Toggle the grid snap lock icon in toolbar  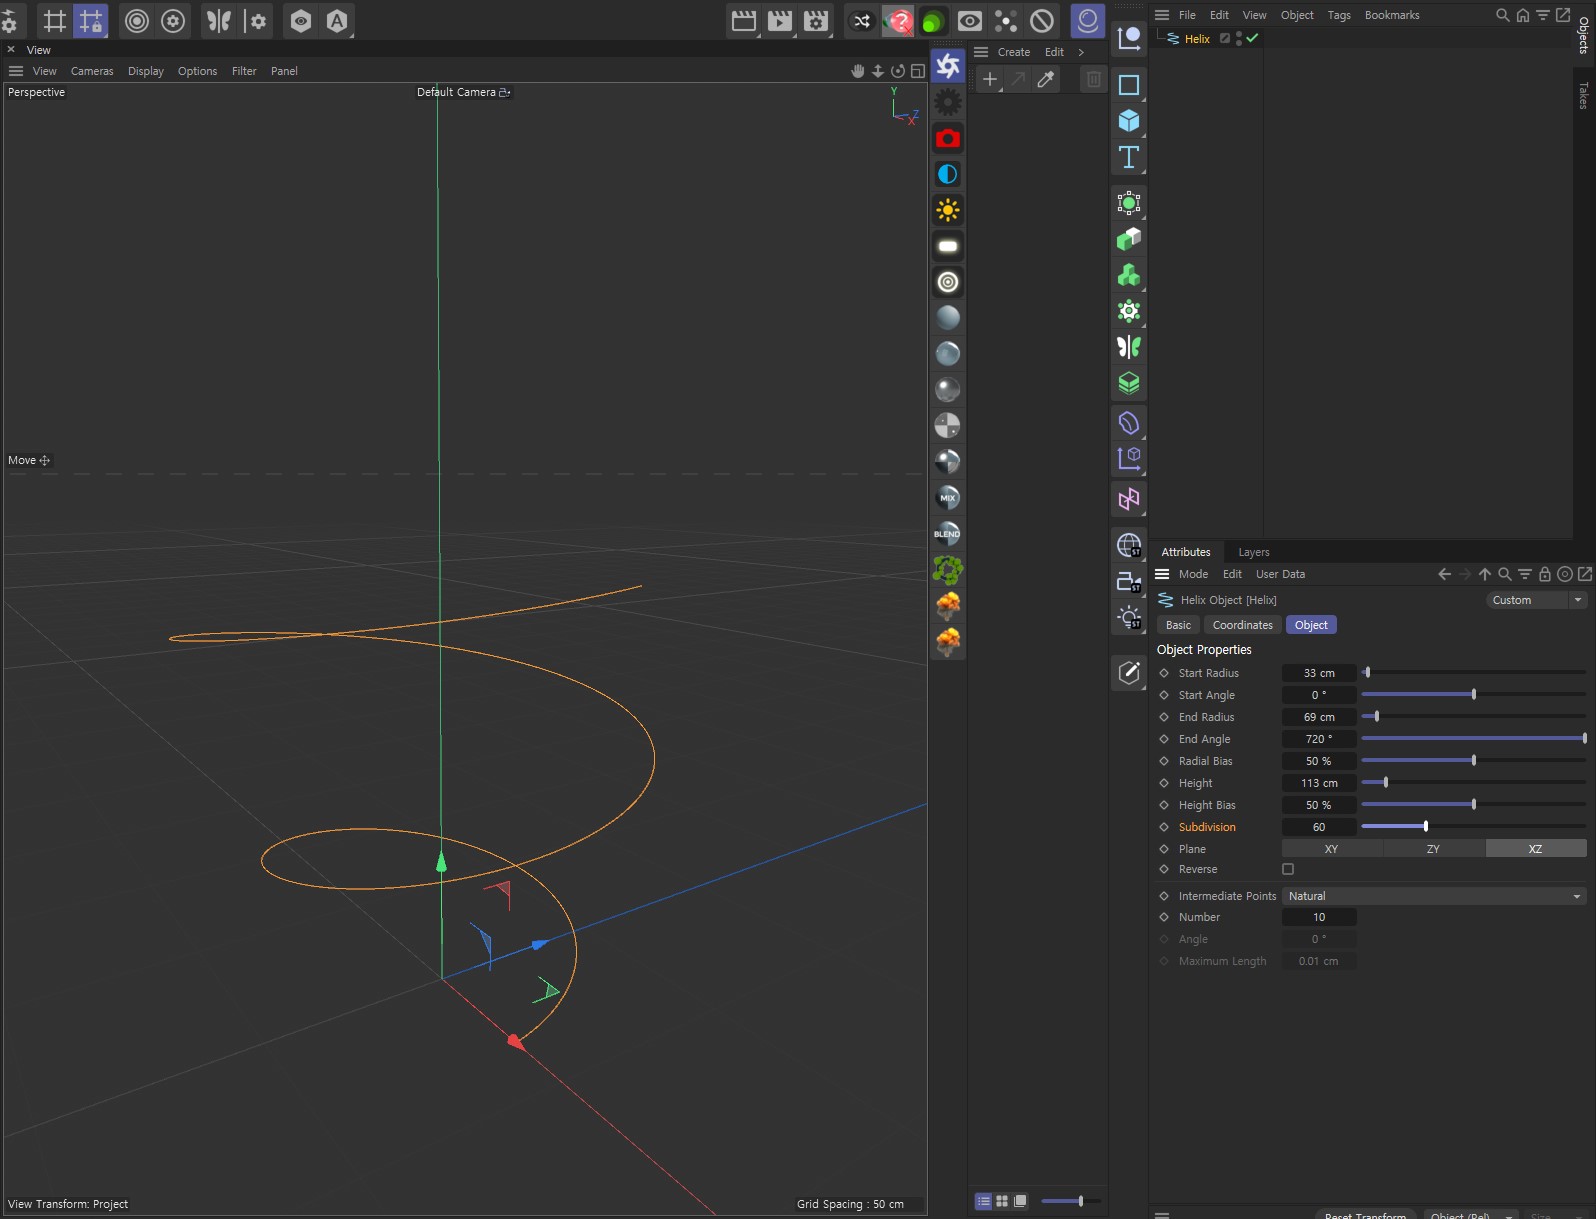[x=91, y=21]
